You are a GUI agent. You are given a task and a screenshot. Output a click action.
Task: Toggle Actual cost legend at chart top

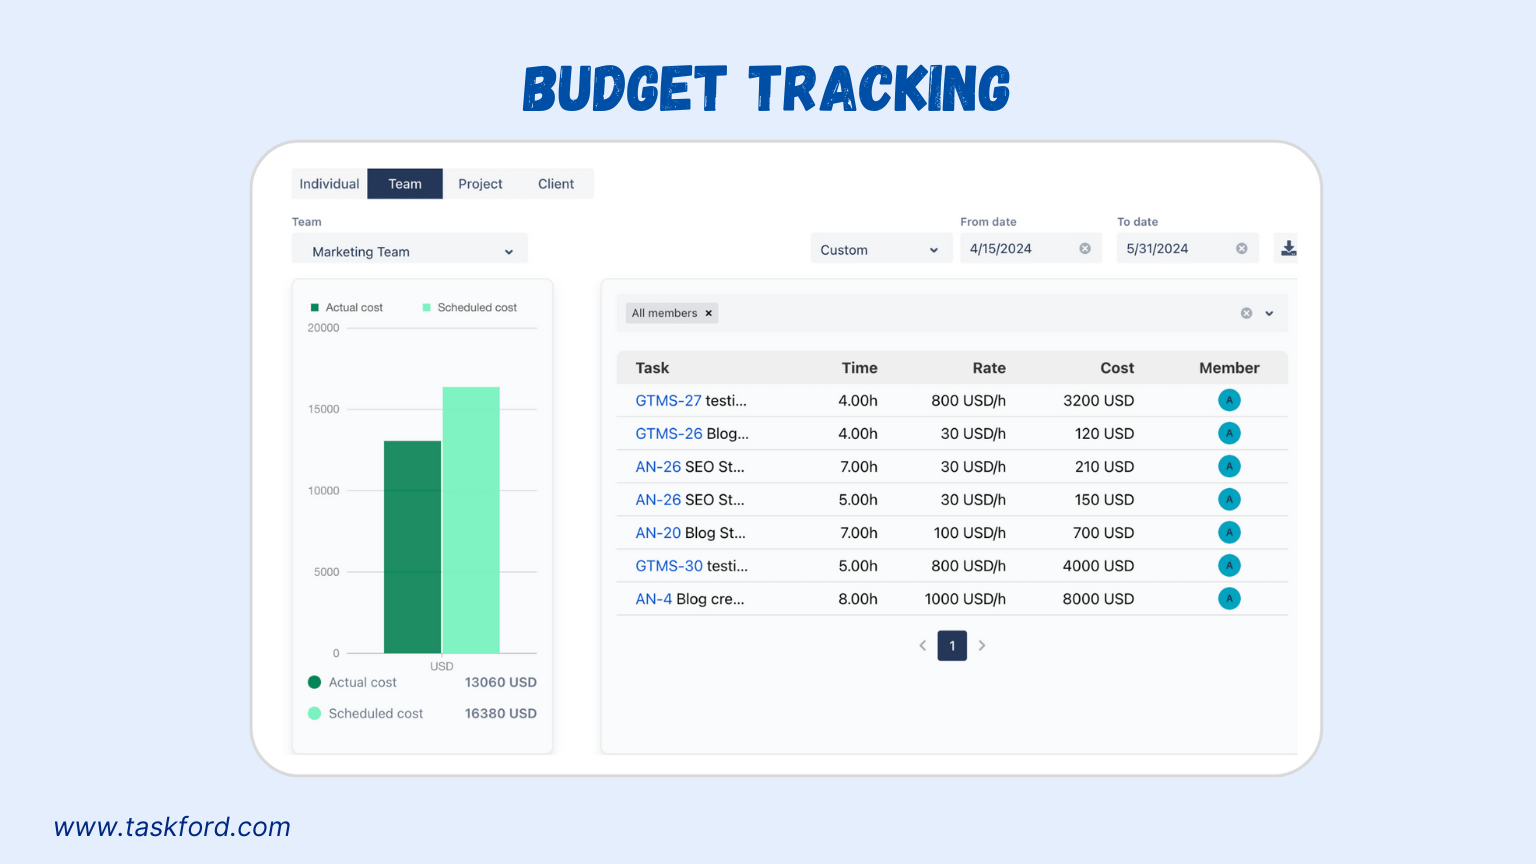pos(347,308)
